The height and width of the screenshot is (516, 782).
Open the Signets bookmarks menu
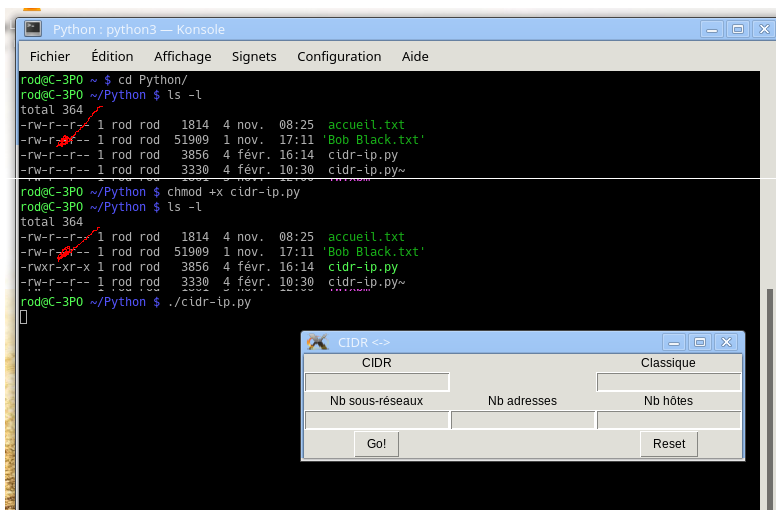(x=254, y=56)
